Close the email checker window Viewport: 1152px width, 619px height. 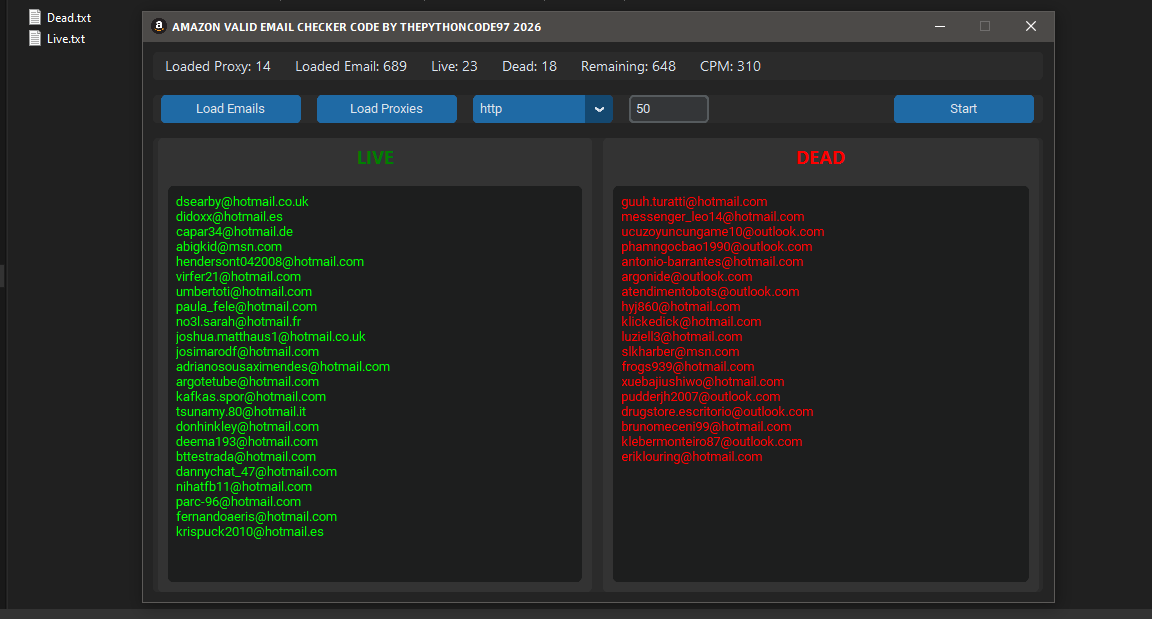(x=1031, y=26)
